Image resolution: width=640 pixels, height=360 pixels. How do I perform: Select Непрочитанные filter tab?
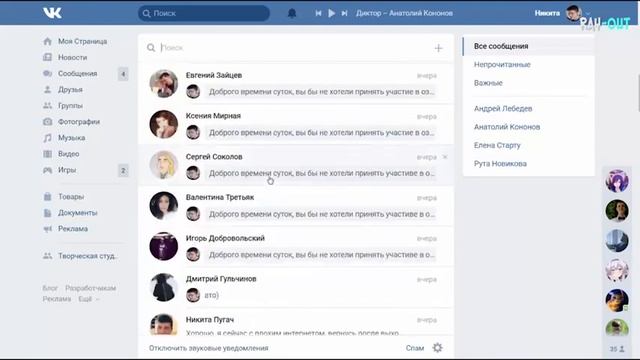coord(528,64)
